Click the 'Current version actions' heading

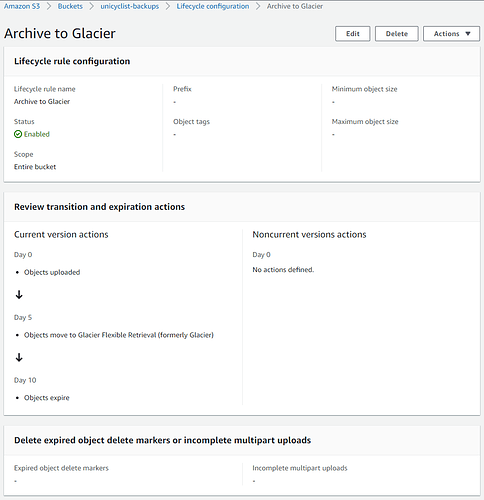pyautogui.click(x=61, y=234)
